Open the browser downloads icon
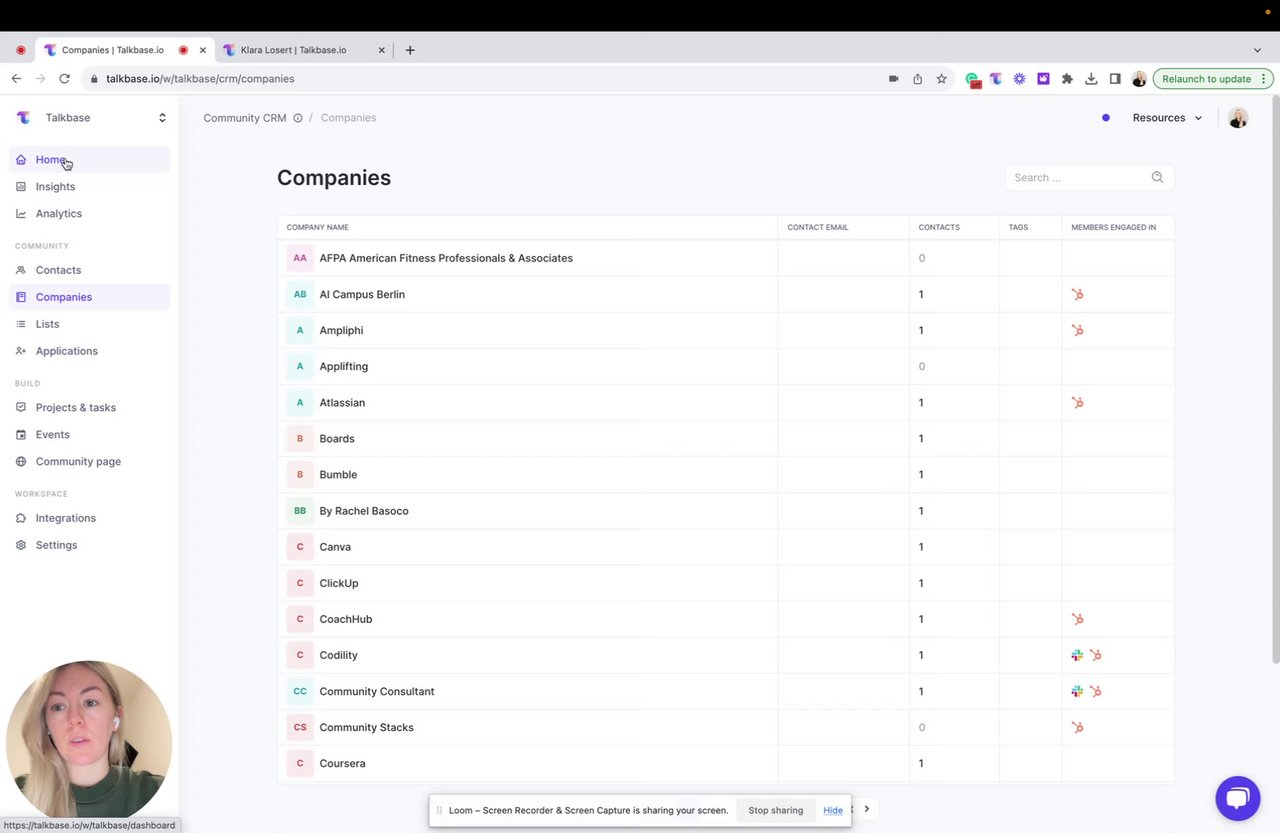 pos(1091,79)
